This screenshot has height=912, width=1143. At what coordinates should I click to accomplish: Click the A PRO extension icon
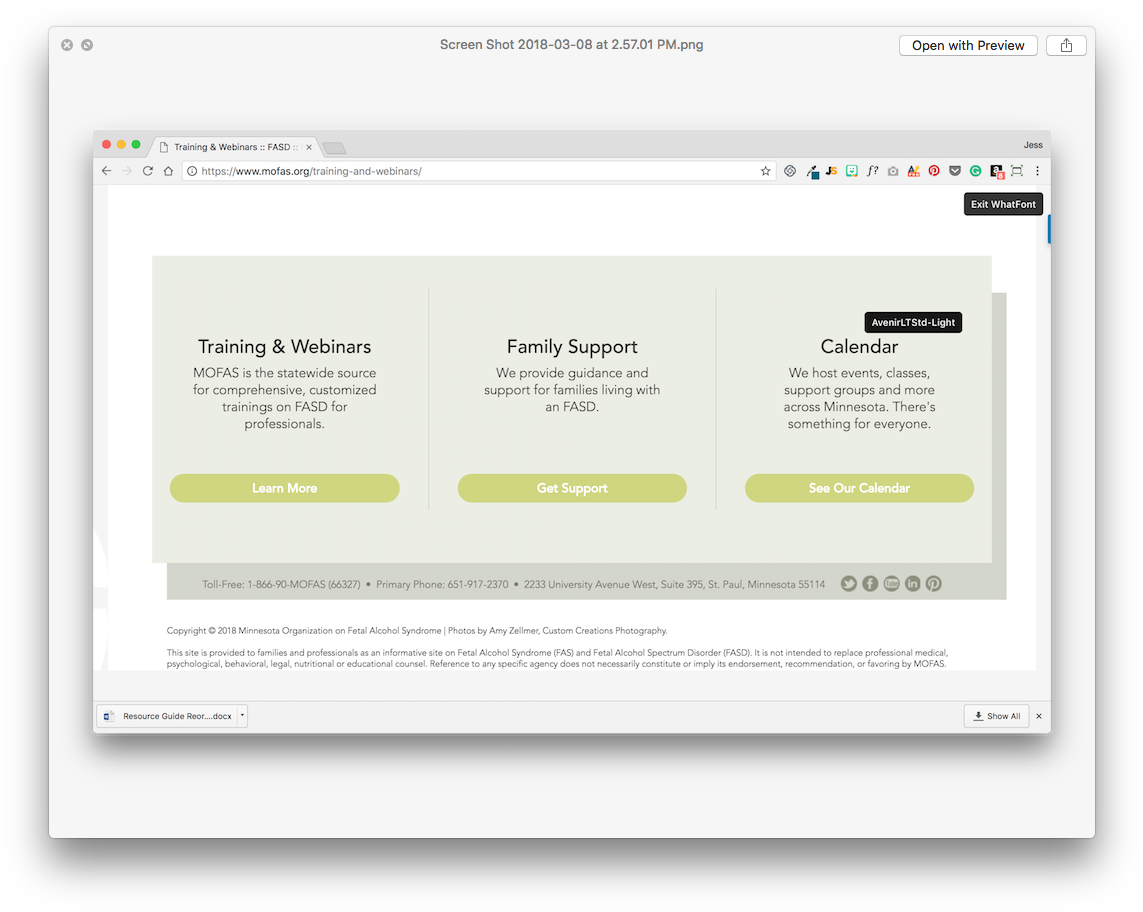point(913,171)
